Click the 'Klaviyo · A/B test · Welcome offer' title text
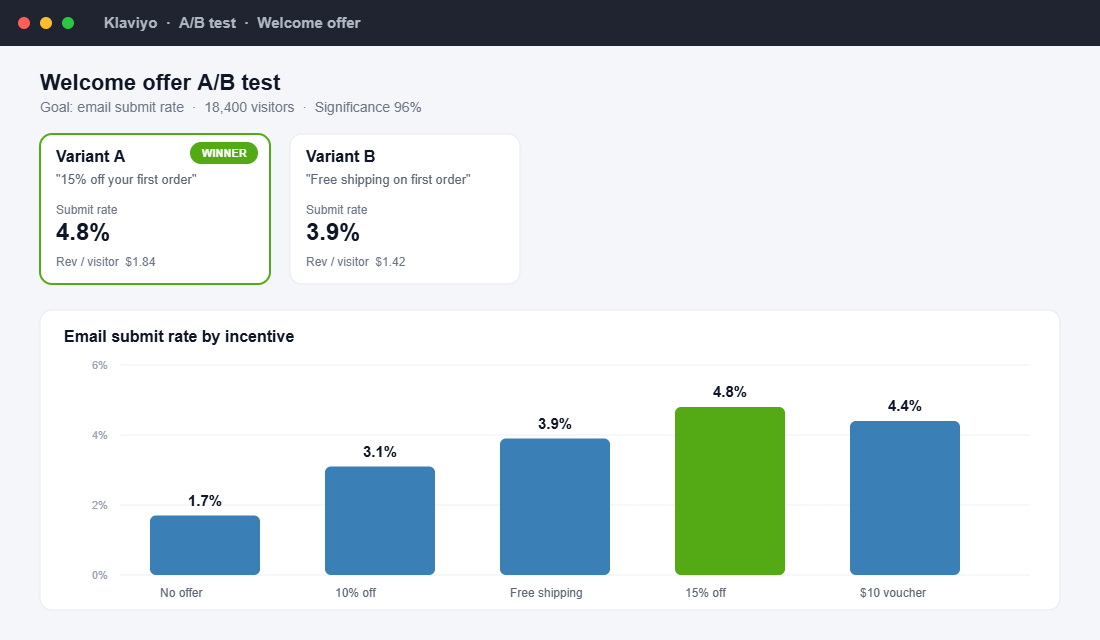The width and height of the screenshot is (1100, 640). (x=232, y=23)
